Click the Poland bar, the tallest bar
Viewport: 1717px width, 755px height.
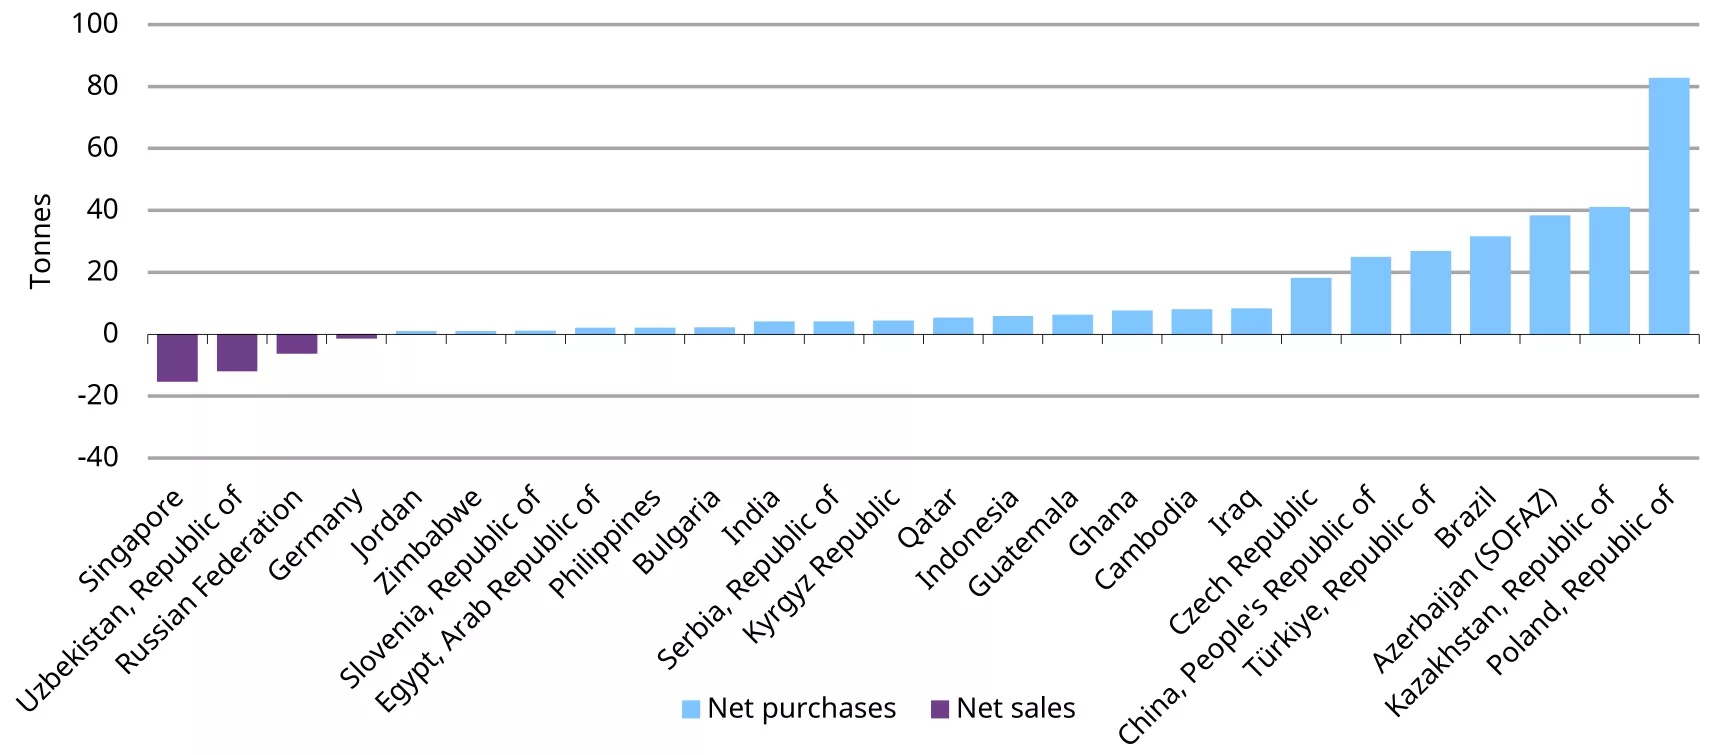(1668, 206)
